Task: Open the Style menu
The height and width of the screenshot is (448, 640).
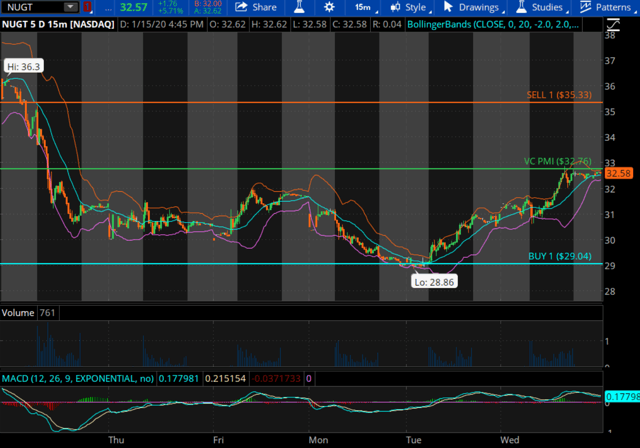Action: [411, 7]
